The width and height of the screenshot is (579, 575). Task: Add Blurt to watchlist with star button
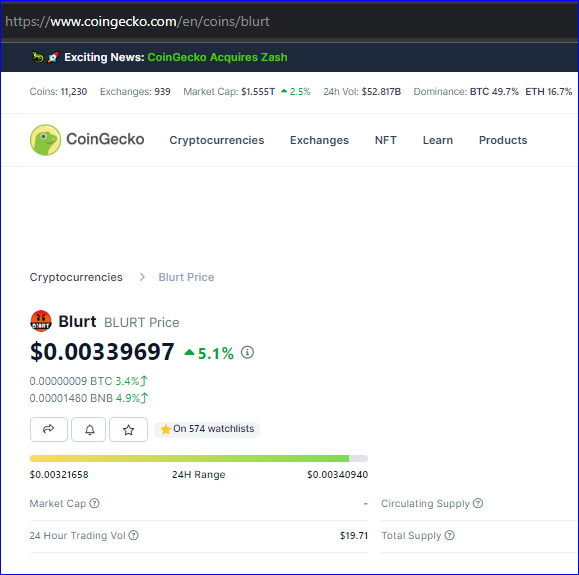click(129, 429)
